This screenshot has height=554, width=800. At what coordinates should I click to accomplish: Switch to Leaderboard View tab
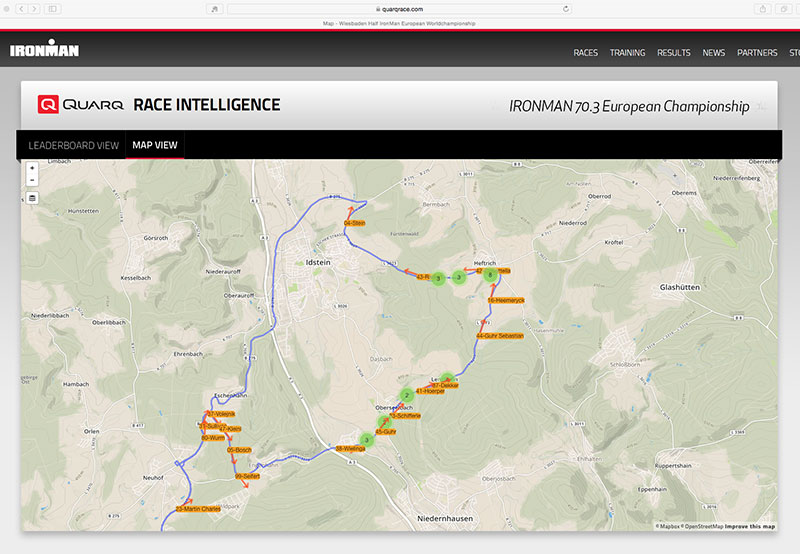pos(73,145)
